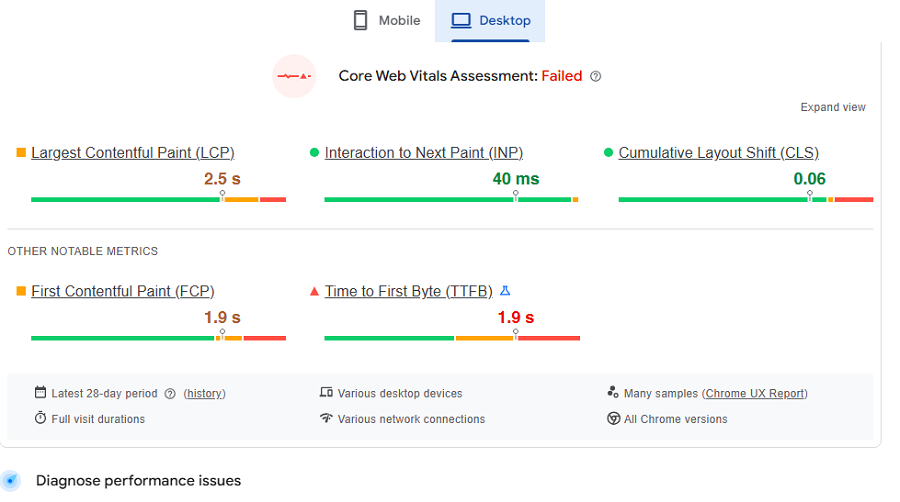The image size is (900, 502).
Task: Open Time to First Byte (TTFB) link
Action: pyautogui.click(x=409, y=291)
